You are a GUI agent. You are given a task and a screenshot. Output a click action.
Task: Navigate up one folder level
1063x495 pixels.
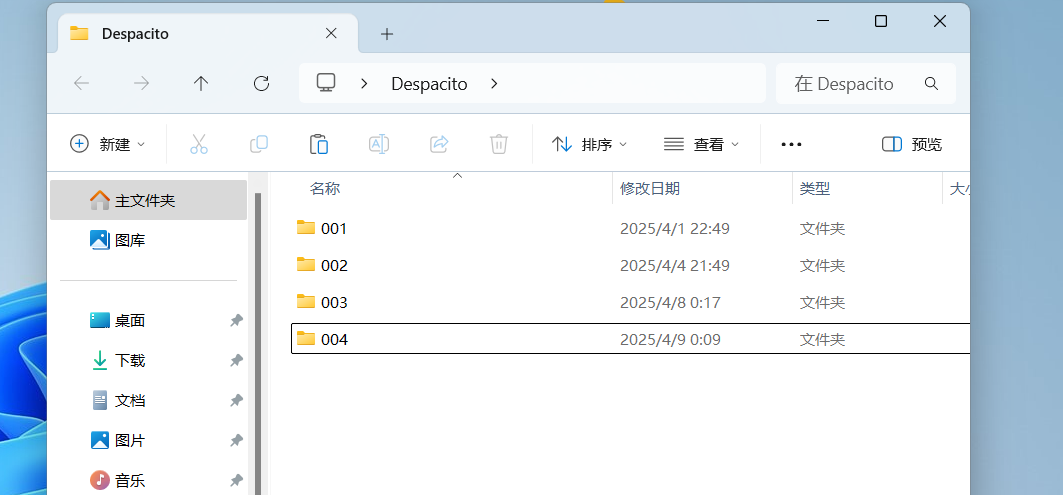click(201, 83)
